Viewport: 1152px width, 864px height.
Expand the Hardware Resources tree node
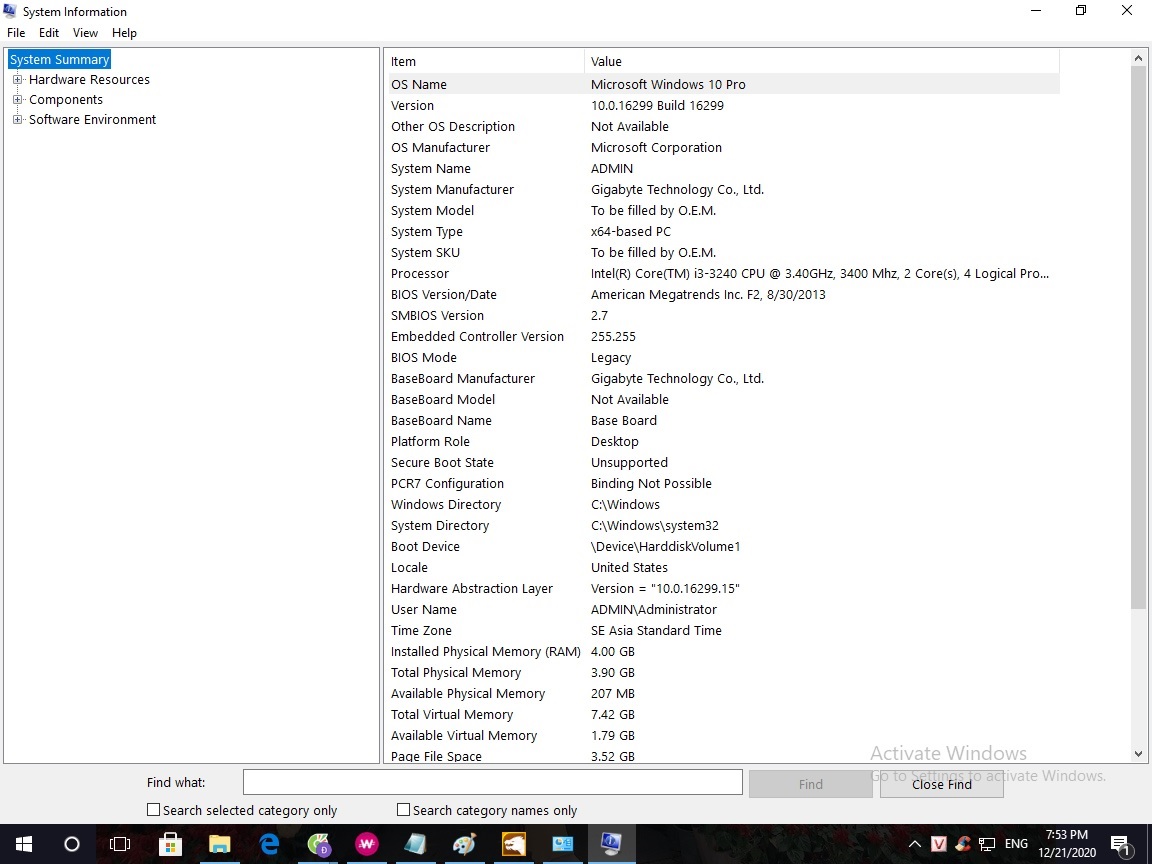point(17,80)
